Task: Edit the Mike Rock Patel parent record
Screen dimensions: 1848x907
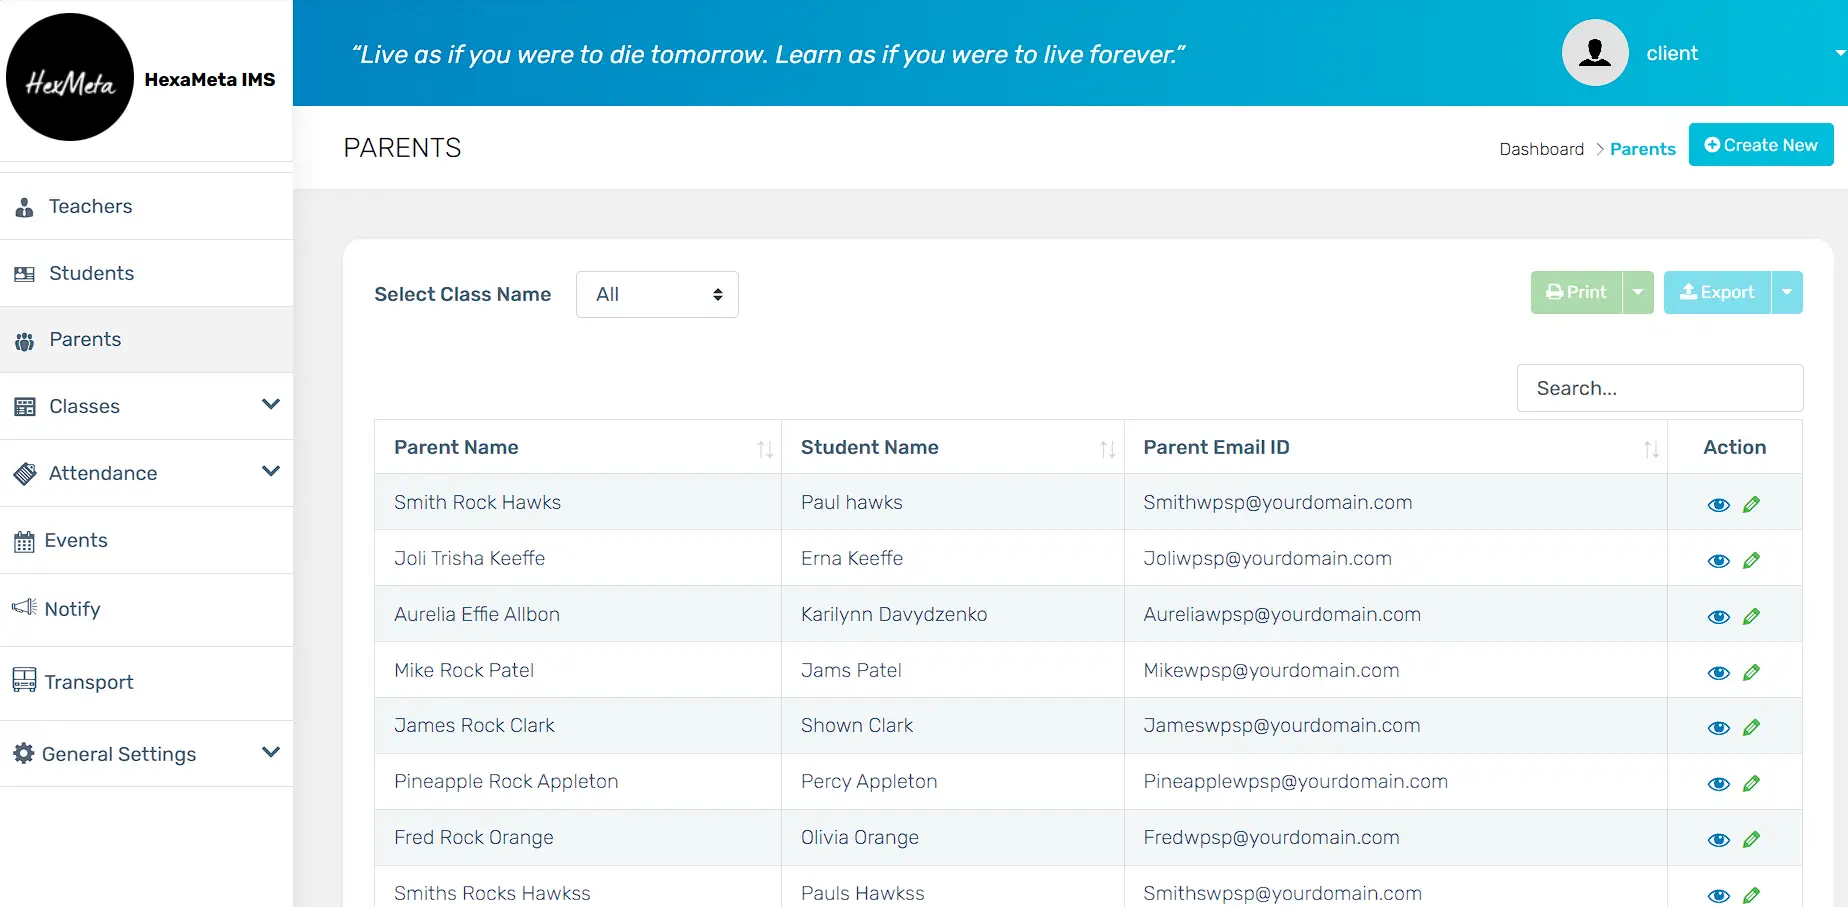Action: tap(1751, 673)
